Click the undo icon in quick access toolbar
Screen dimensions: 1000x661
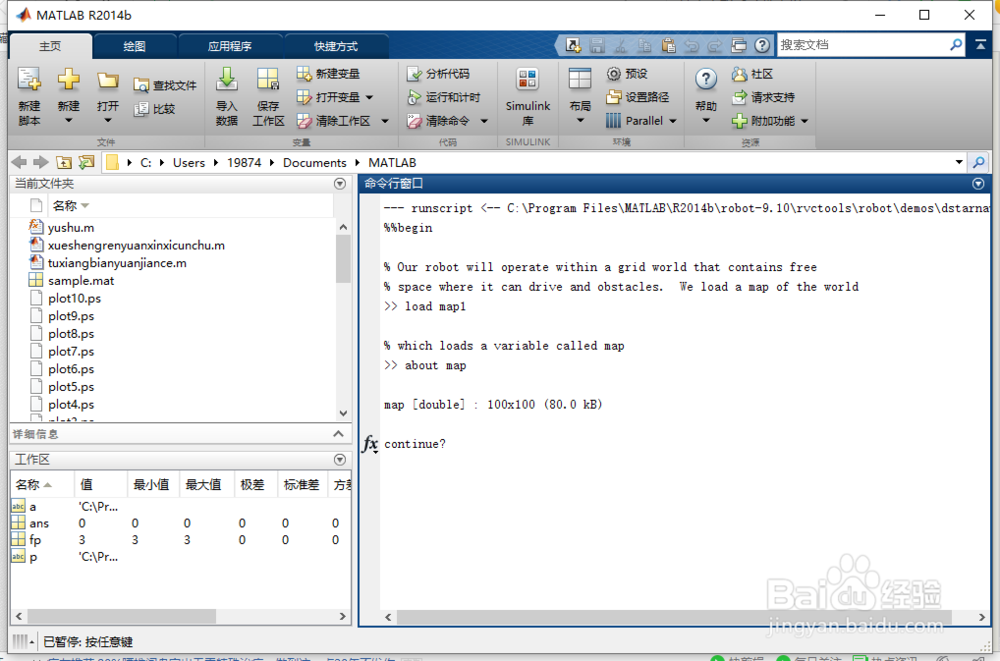coord(691,45)
